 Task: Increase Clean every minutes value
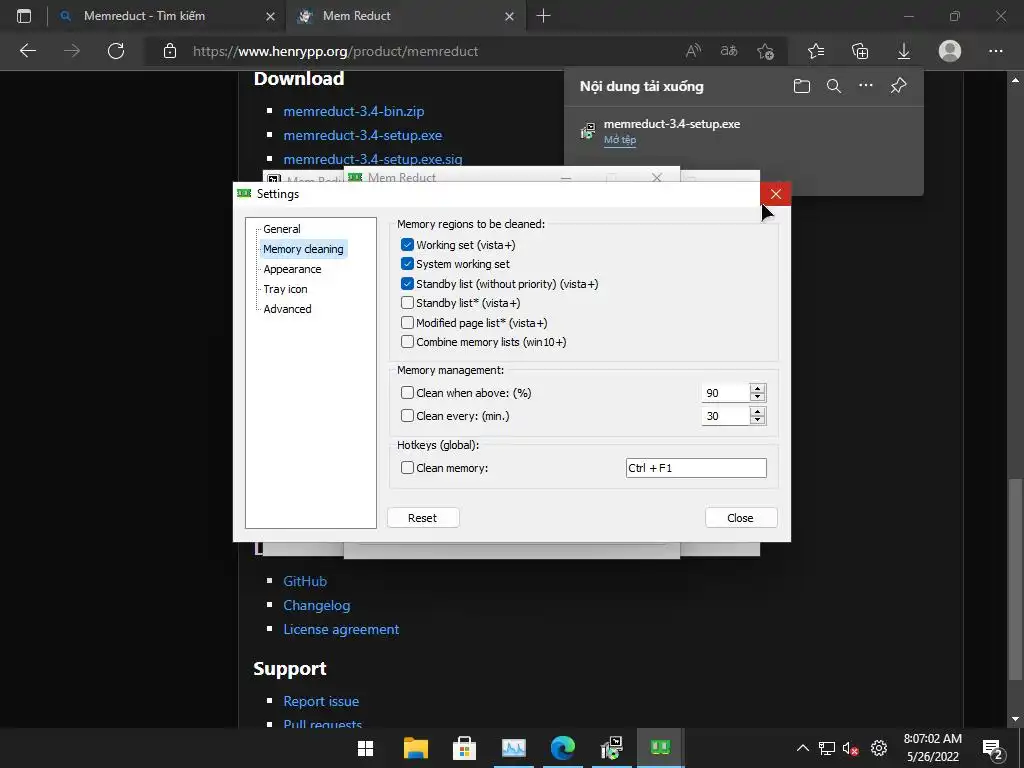click(x=758, y=411)
